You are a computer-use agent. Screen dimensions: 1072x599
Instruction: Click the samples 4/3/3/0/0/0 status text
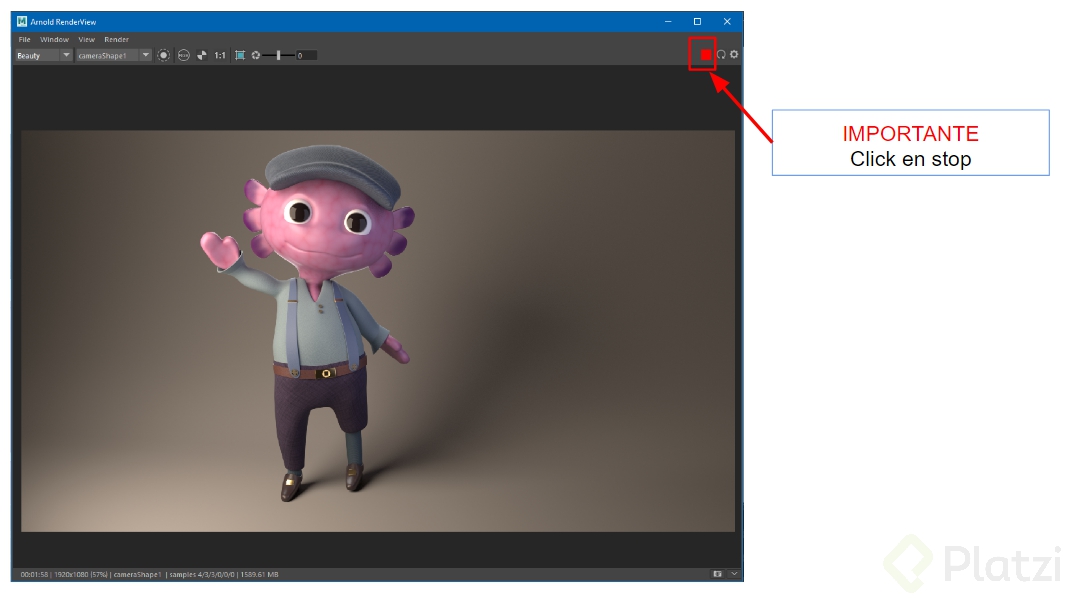tap(202, 574)
